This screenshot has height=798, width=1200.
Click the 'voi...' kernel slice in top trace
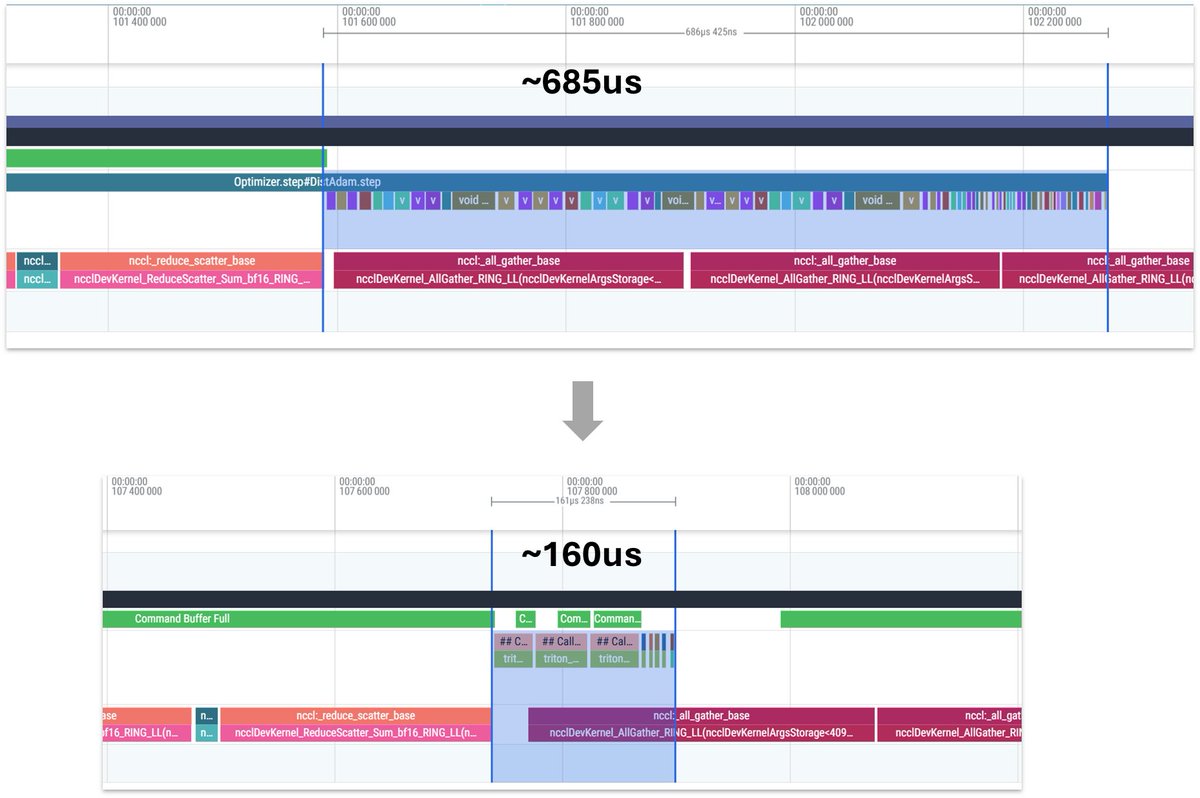[678, 200]
